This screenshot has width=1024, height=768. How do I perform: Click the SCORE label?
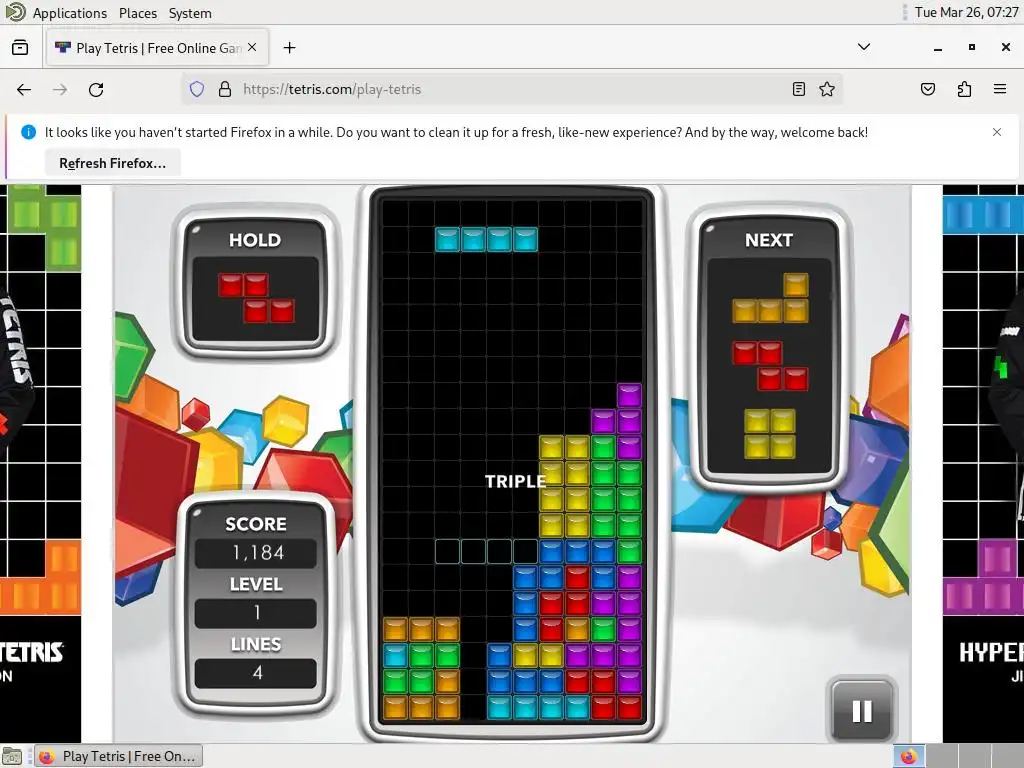256,524
